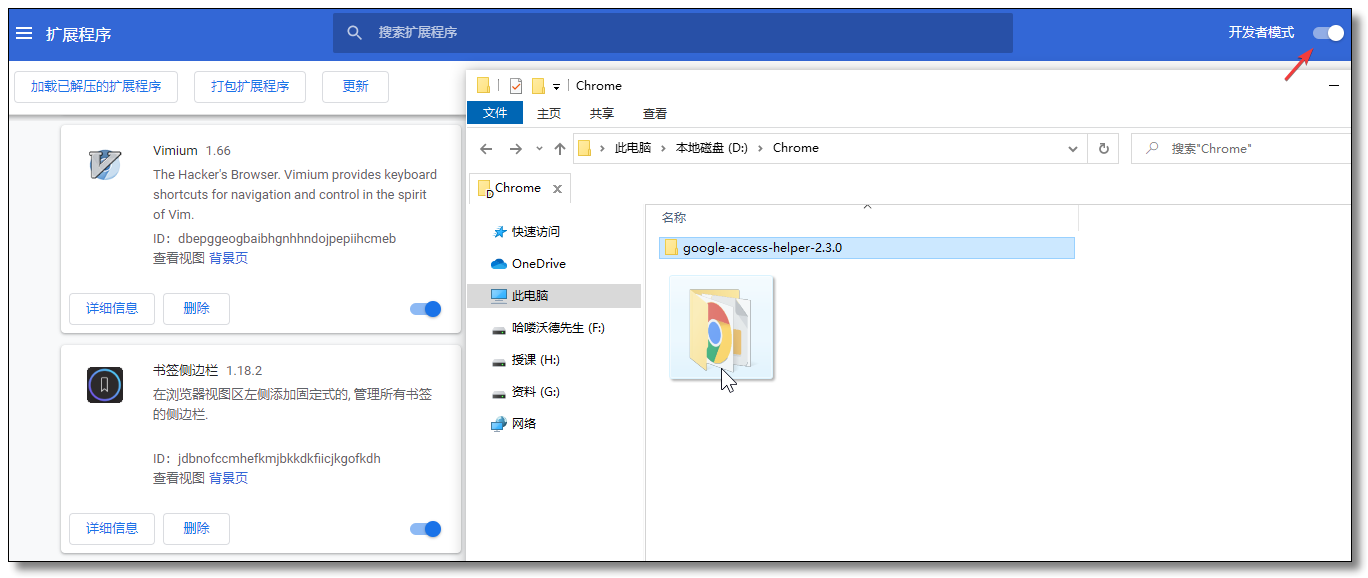Image resolution: width=1368 pixels, height=578 pixels.
Task: Click 打包扩展程序 button
Action: click(x=250, y=87)
